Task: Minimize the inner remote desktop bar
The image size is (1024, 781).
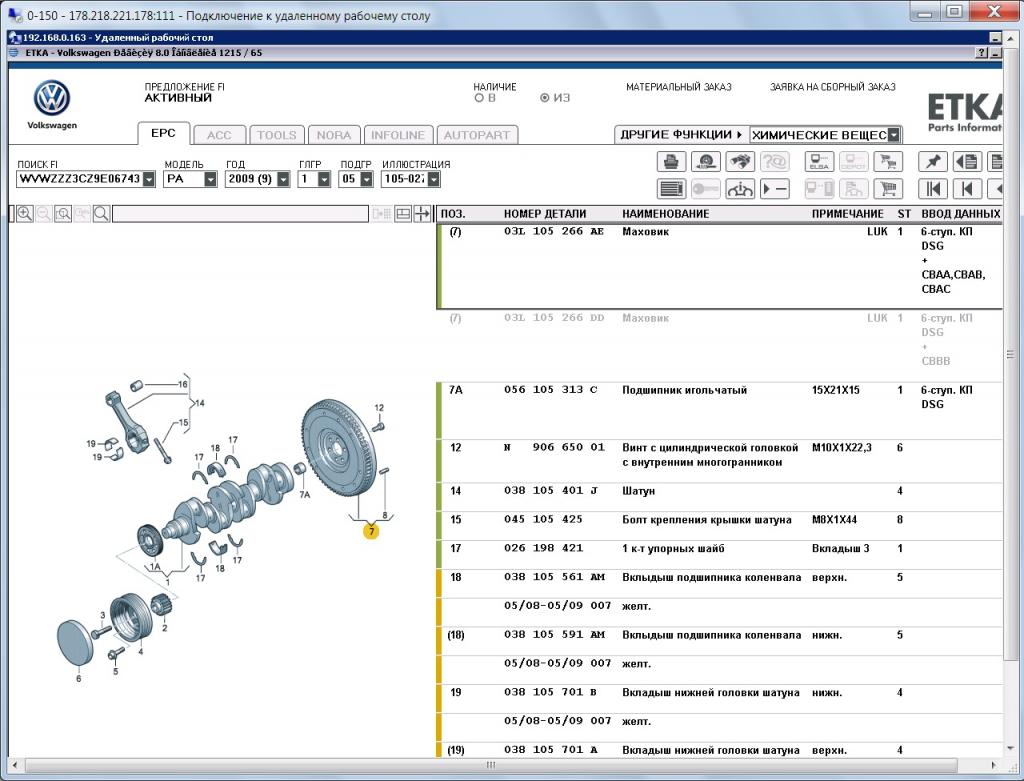Action: [x=995, y=38]
